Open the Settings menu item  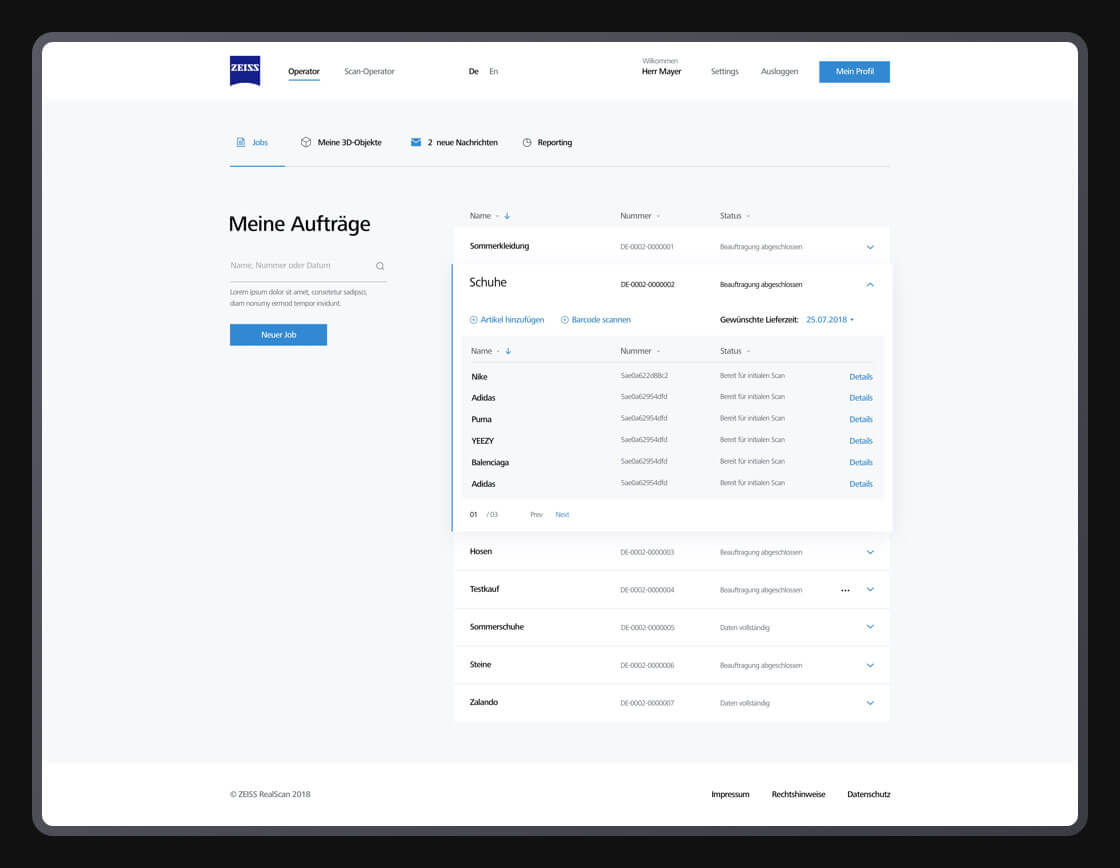725,72
